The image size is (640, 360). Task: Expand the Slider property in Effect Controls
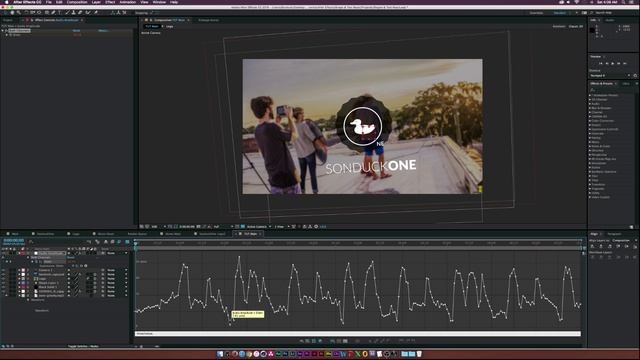[7, 35]
